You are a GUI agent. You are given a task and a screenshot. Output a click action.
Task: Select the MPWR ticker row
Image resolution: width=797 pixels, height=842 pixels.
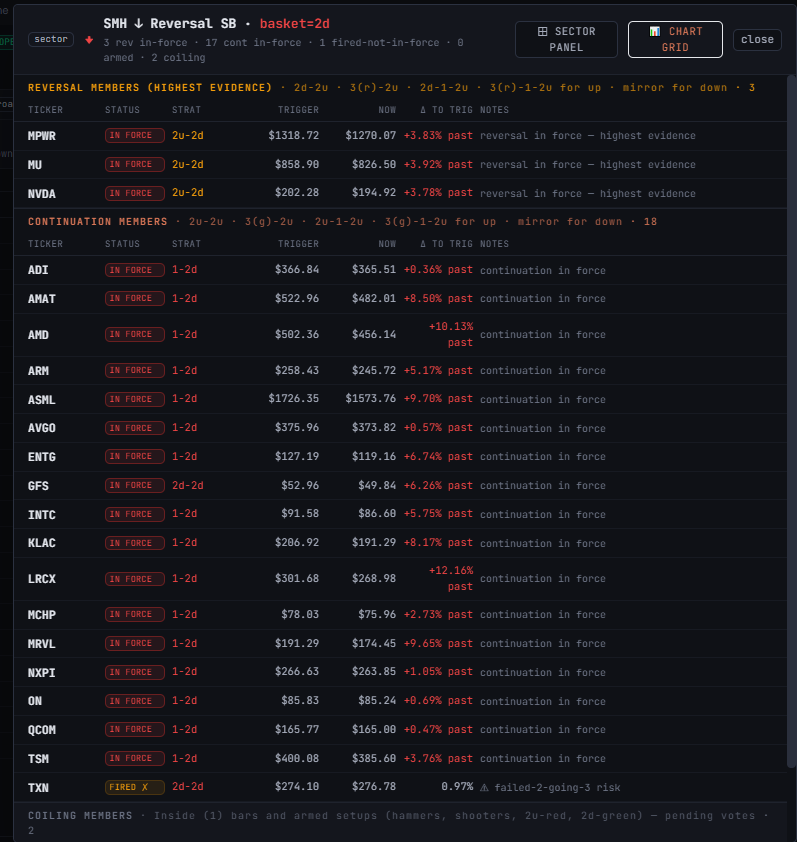tap(400, 136)
